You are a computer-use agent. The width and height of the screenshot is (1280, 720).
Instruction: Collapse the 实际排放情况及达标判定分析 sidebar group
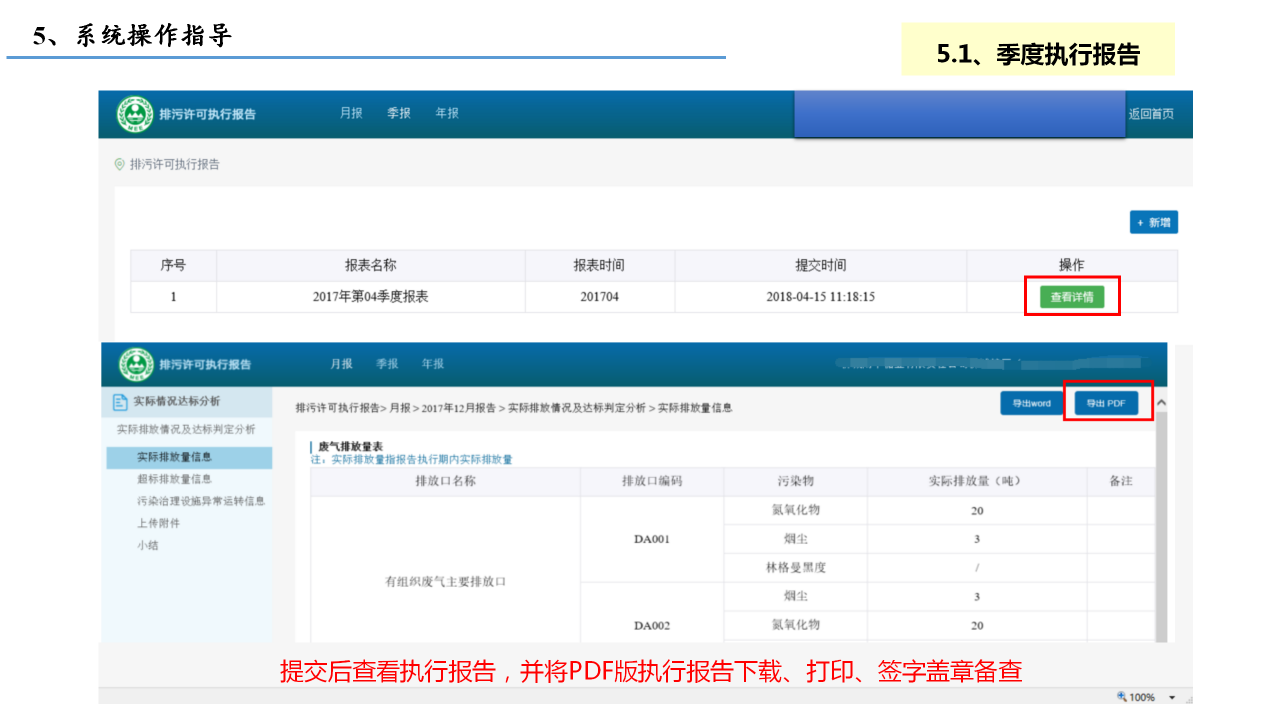[186, 429]
